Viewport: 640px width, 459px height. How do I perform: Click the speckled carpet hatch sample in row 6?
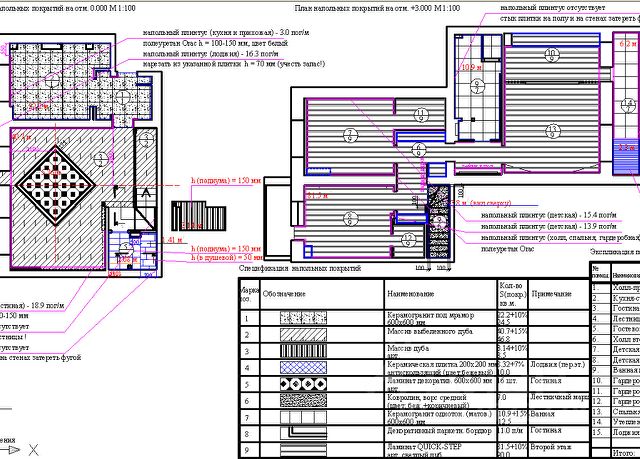[303, 401]
